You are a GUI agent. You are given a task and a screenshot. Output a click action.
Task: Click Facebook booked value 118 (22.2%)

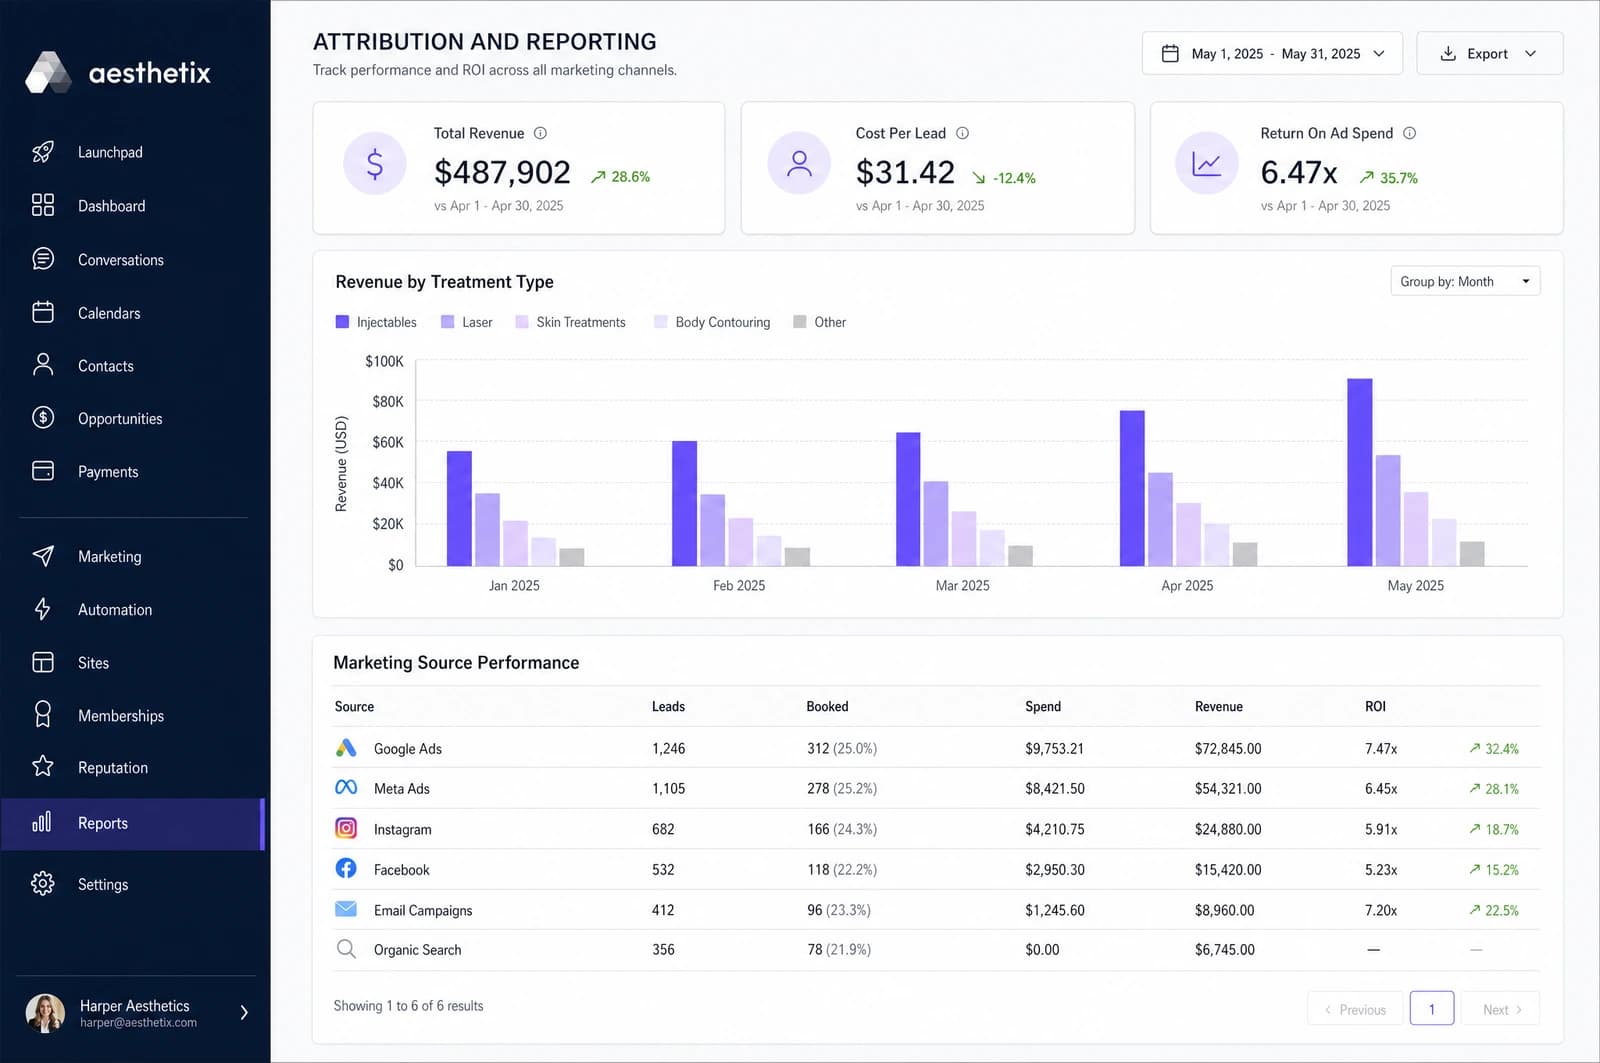pyautogui.click(x=842, y=869)
